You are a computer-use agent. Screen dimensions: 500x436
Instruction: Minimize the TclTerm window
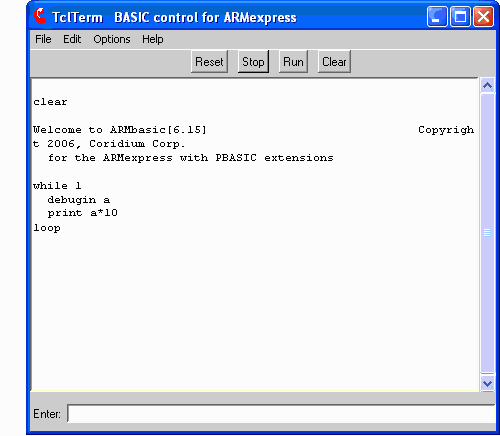coord(437,16)
